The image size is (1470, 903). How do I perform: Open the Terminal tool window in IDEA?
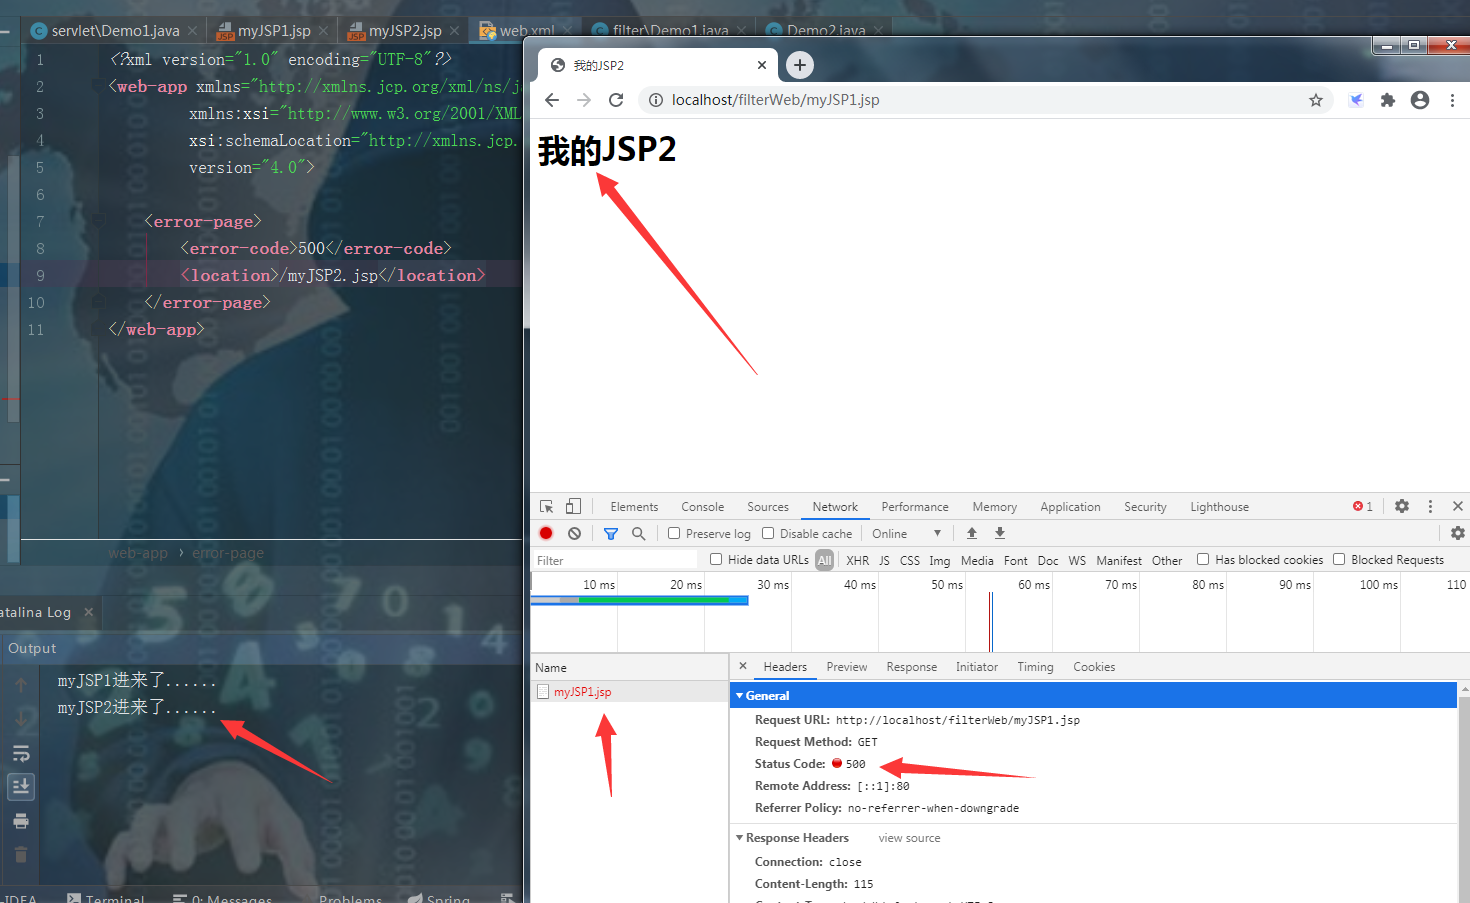(x=106, y=899)
